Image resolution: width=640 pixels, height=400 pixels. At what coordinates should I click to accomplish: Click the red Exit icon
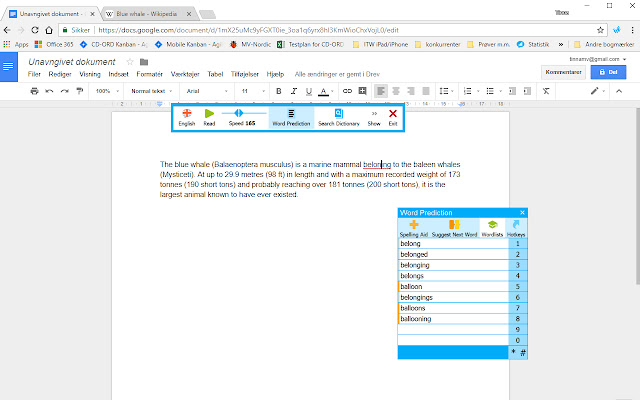tap(393, 114)
